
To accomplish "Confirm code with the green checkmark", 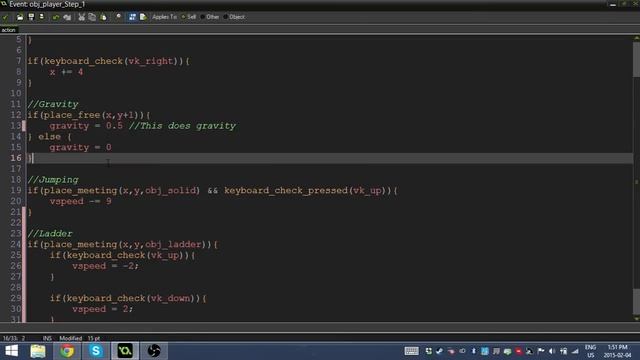I will click(5, 17).
